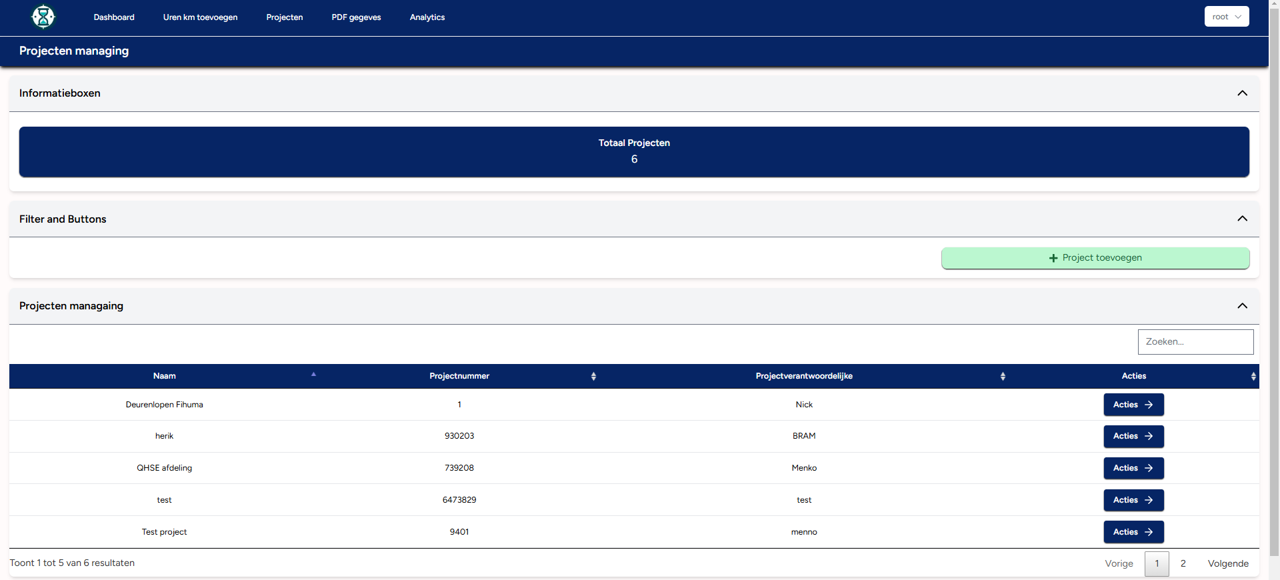
Task: Go to Uren km toevoegen
Action: tap(200, 17)
